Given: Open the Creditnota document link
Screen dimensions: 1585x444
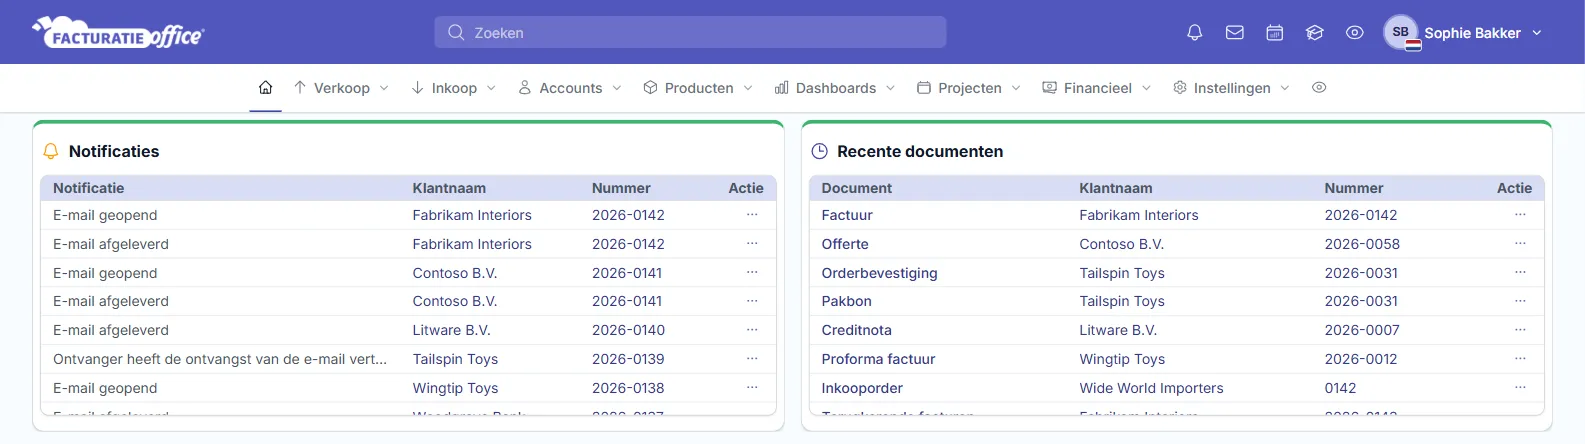Looking at the screenshot, I should 856,330.
